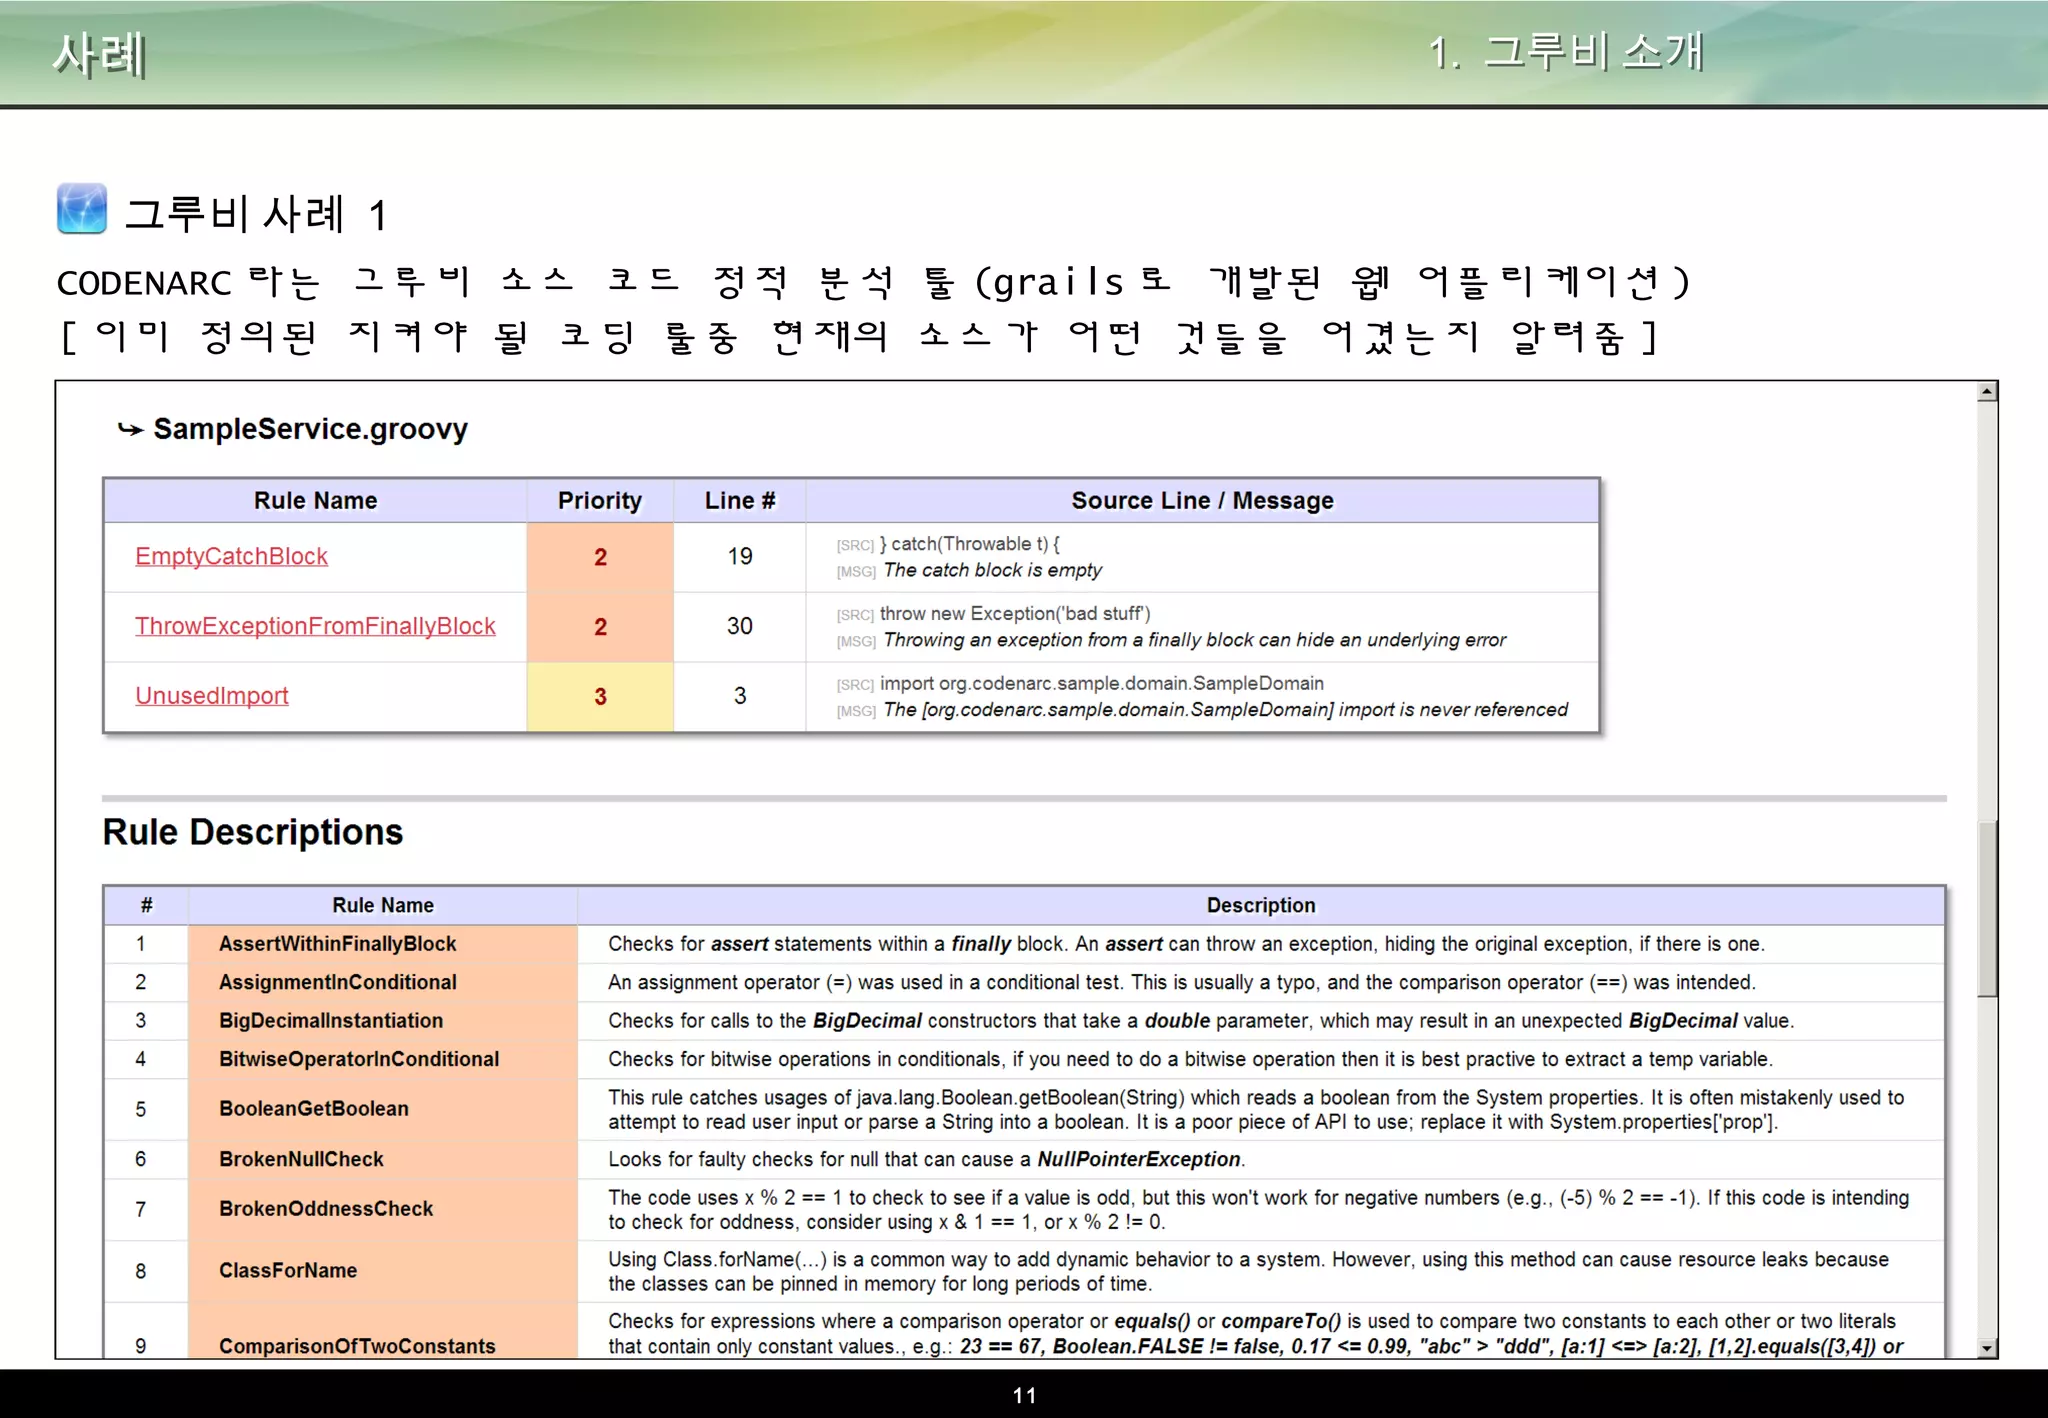The image size is (2048, 1418).
Task: Click the AssignmentInConditional rule name
Action: click(337, 983)
